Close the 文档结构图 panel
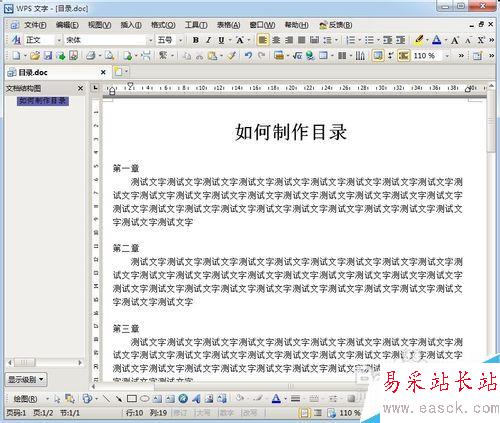Screen dimensions: 500x423 tap(80, 88)
